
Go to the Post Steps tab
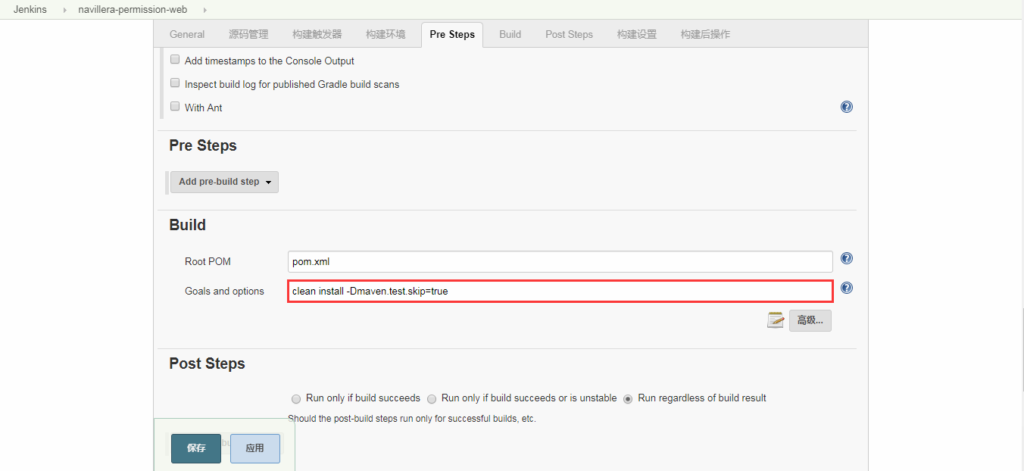tap(568, 34)
